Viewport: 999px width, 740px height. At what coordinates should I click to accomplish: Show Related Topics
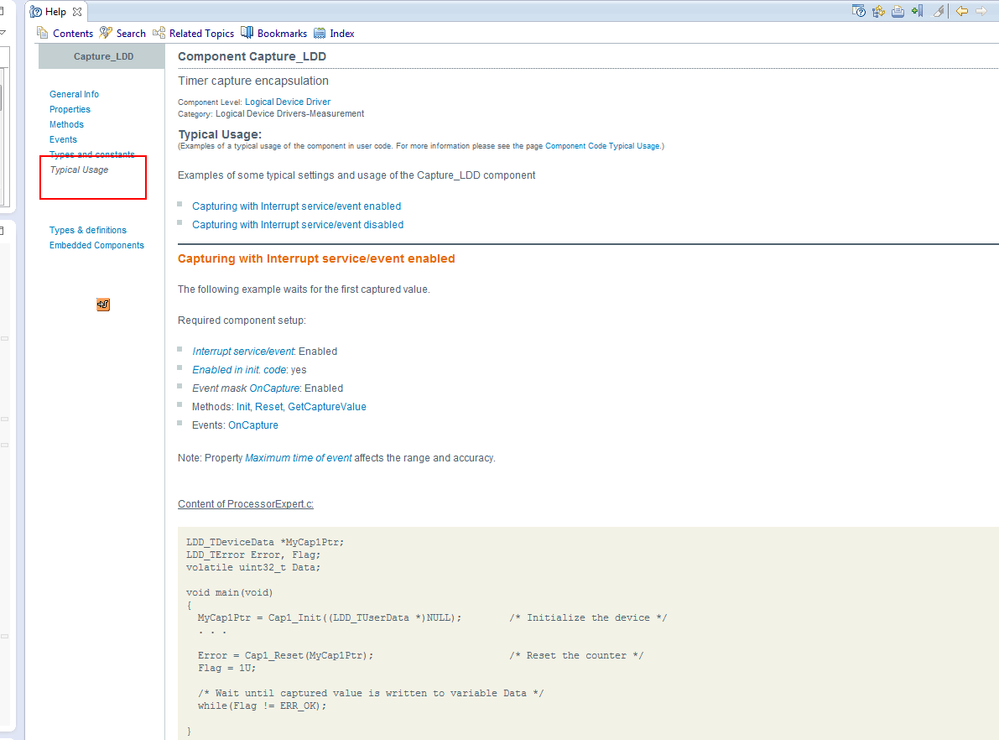click(x=194, y=33)
